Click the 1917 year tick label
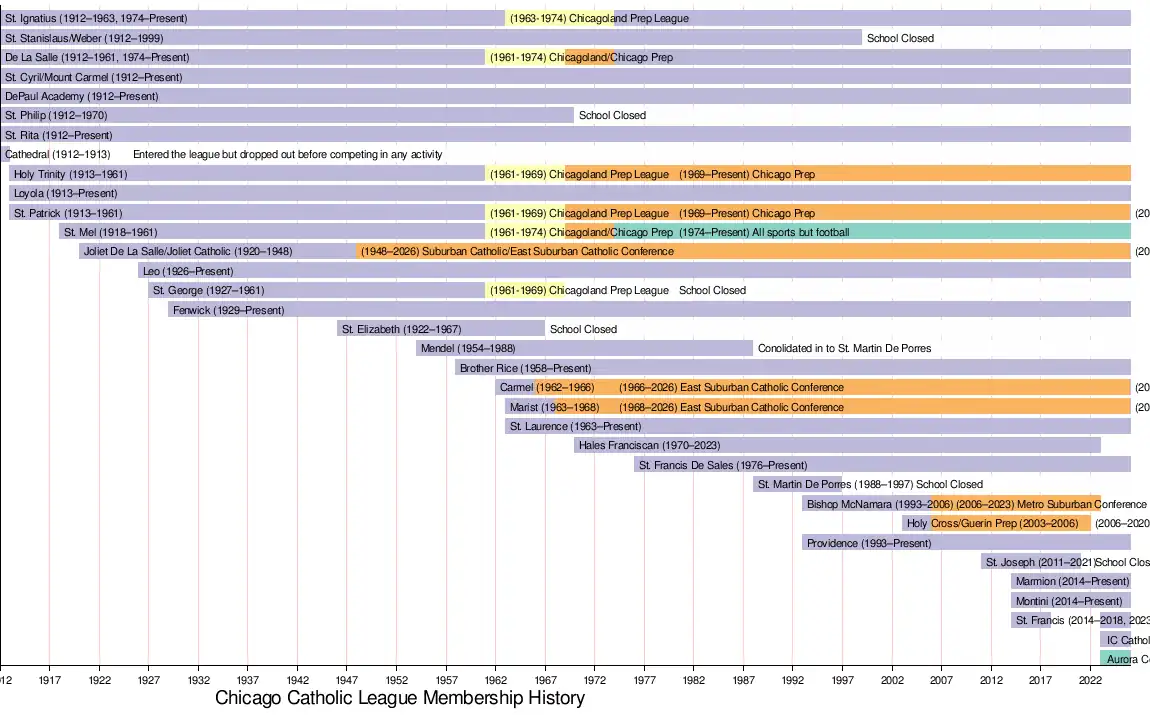 coord(50,680)
